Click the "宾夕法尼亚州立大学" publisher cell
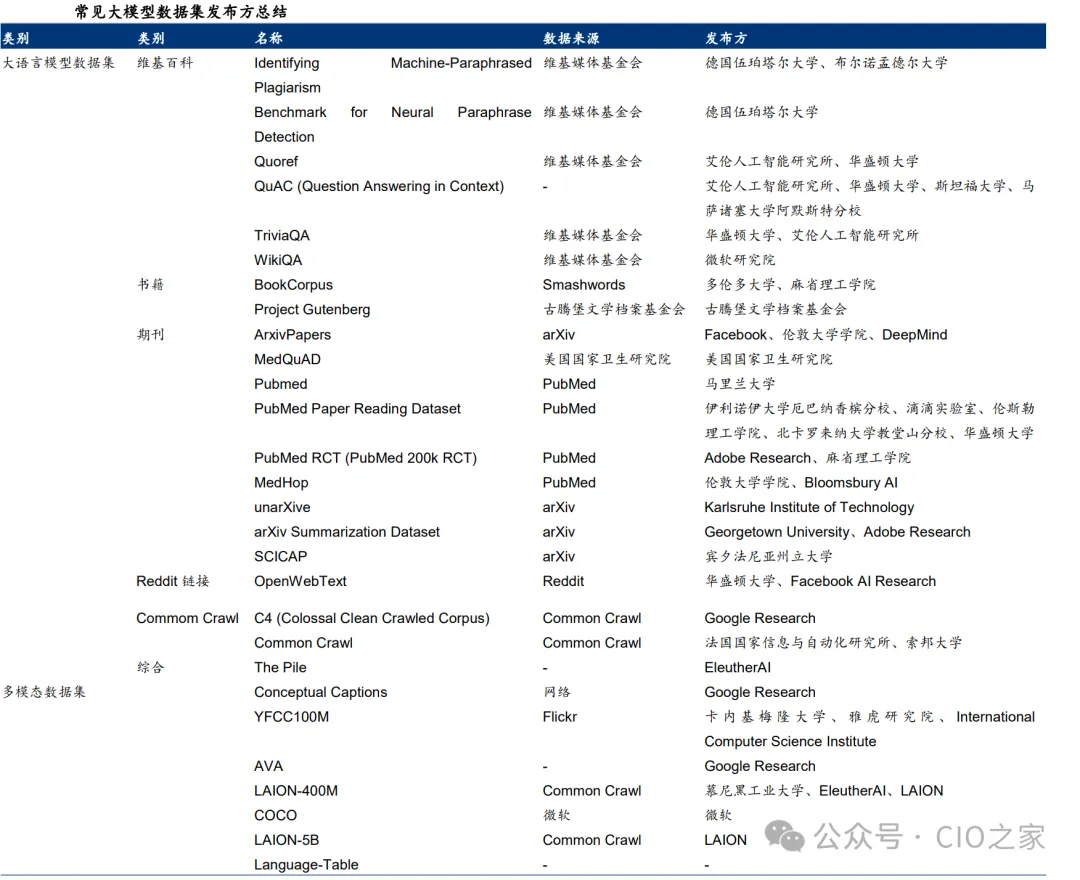The image size is (1080, 880). pos(769,556)
